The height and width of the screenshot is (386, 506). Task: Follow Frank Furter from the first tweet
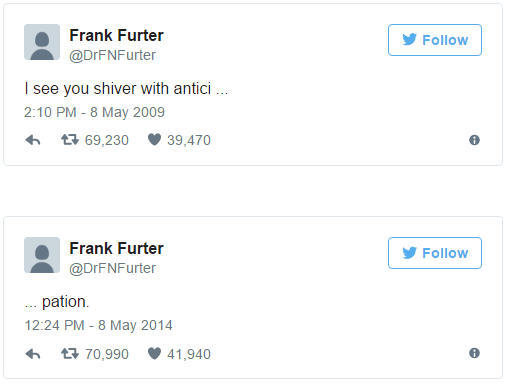tap(435, 40)
